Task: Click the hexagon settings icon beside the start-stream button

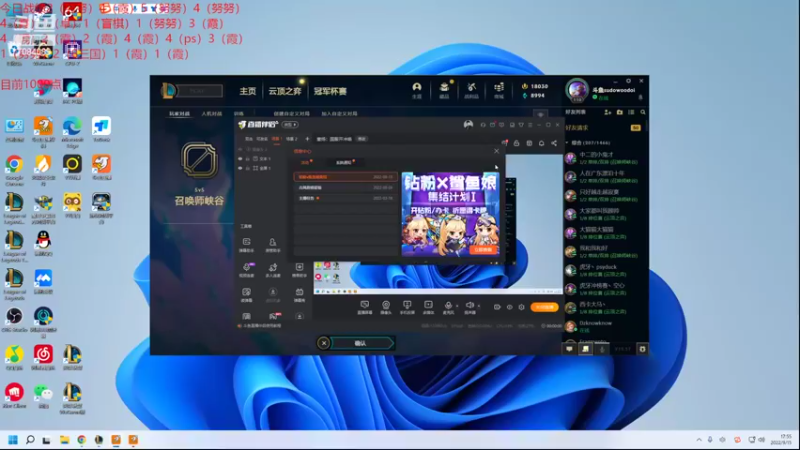Action: tap(521, 307)
